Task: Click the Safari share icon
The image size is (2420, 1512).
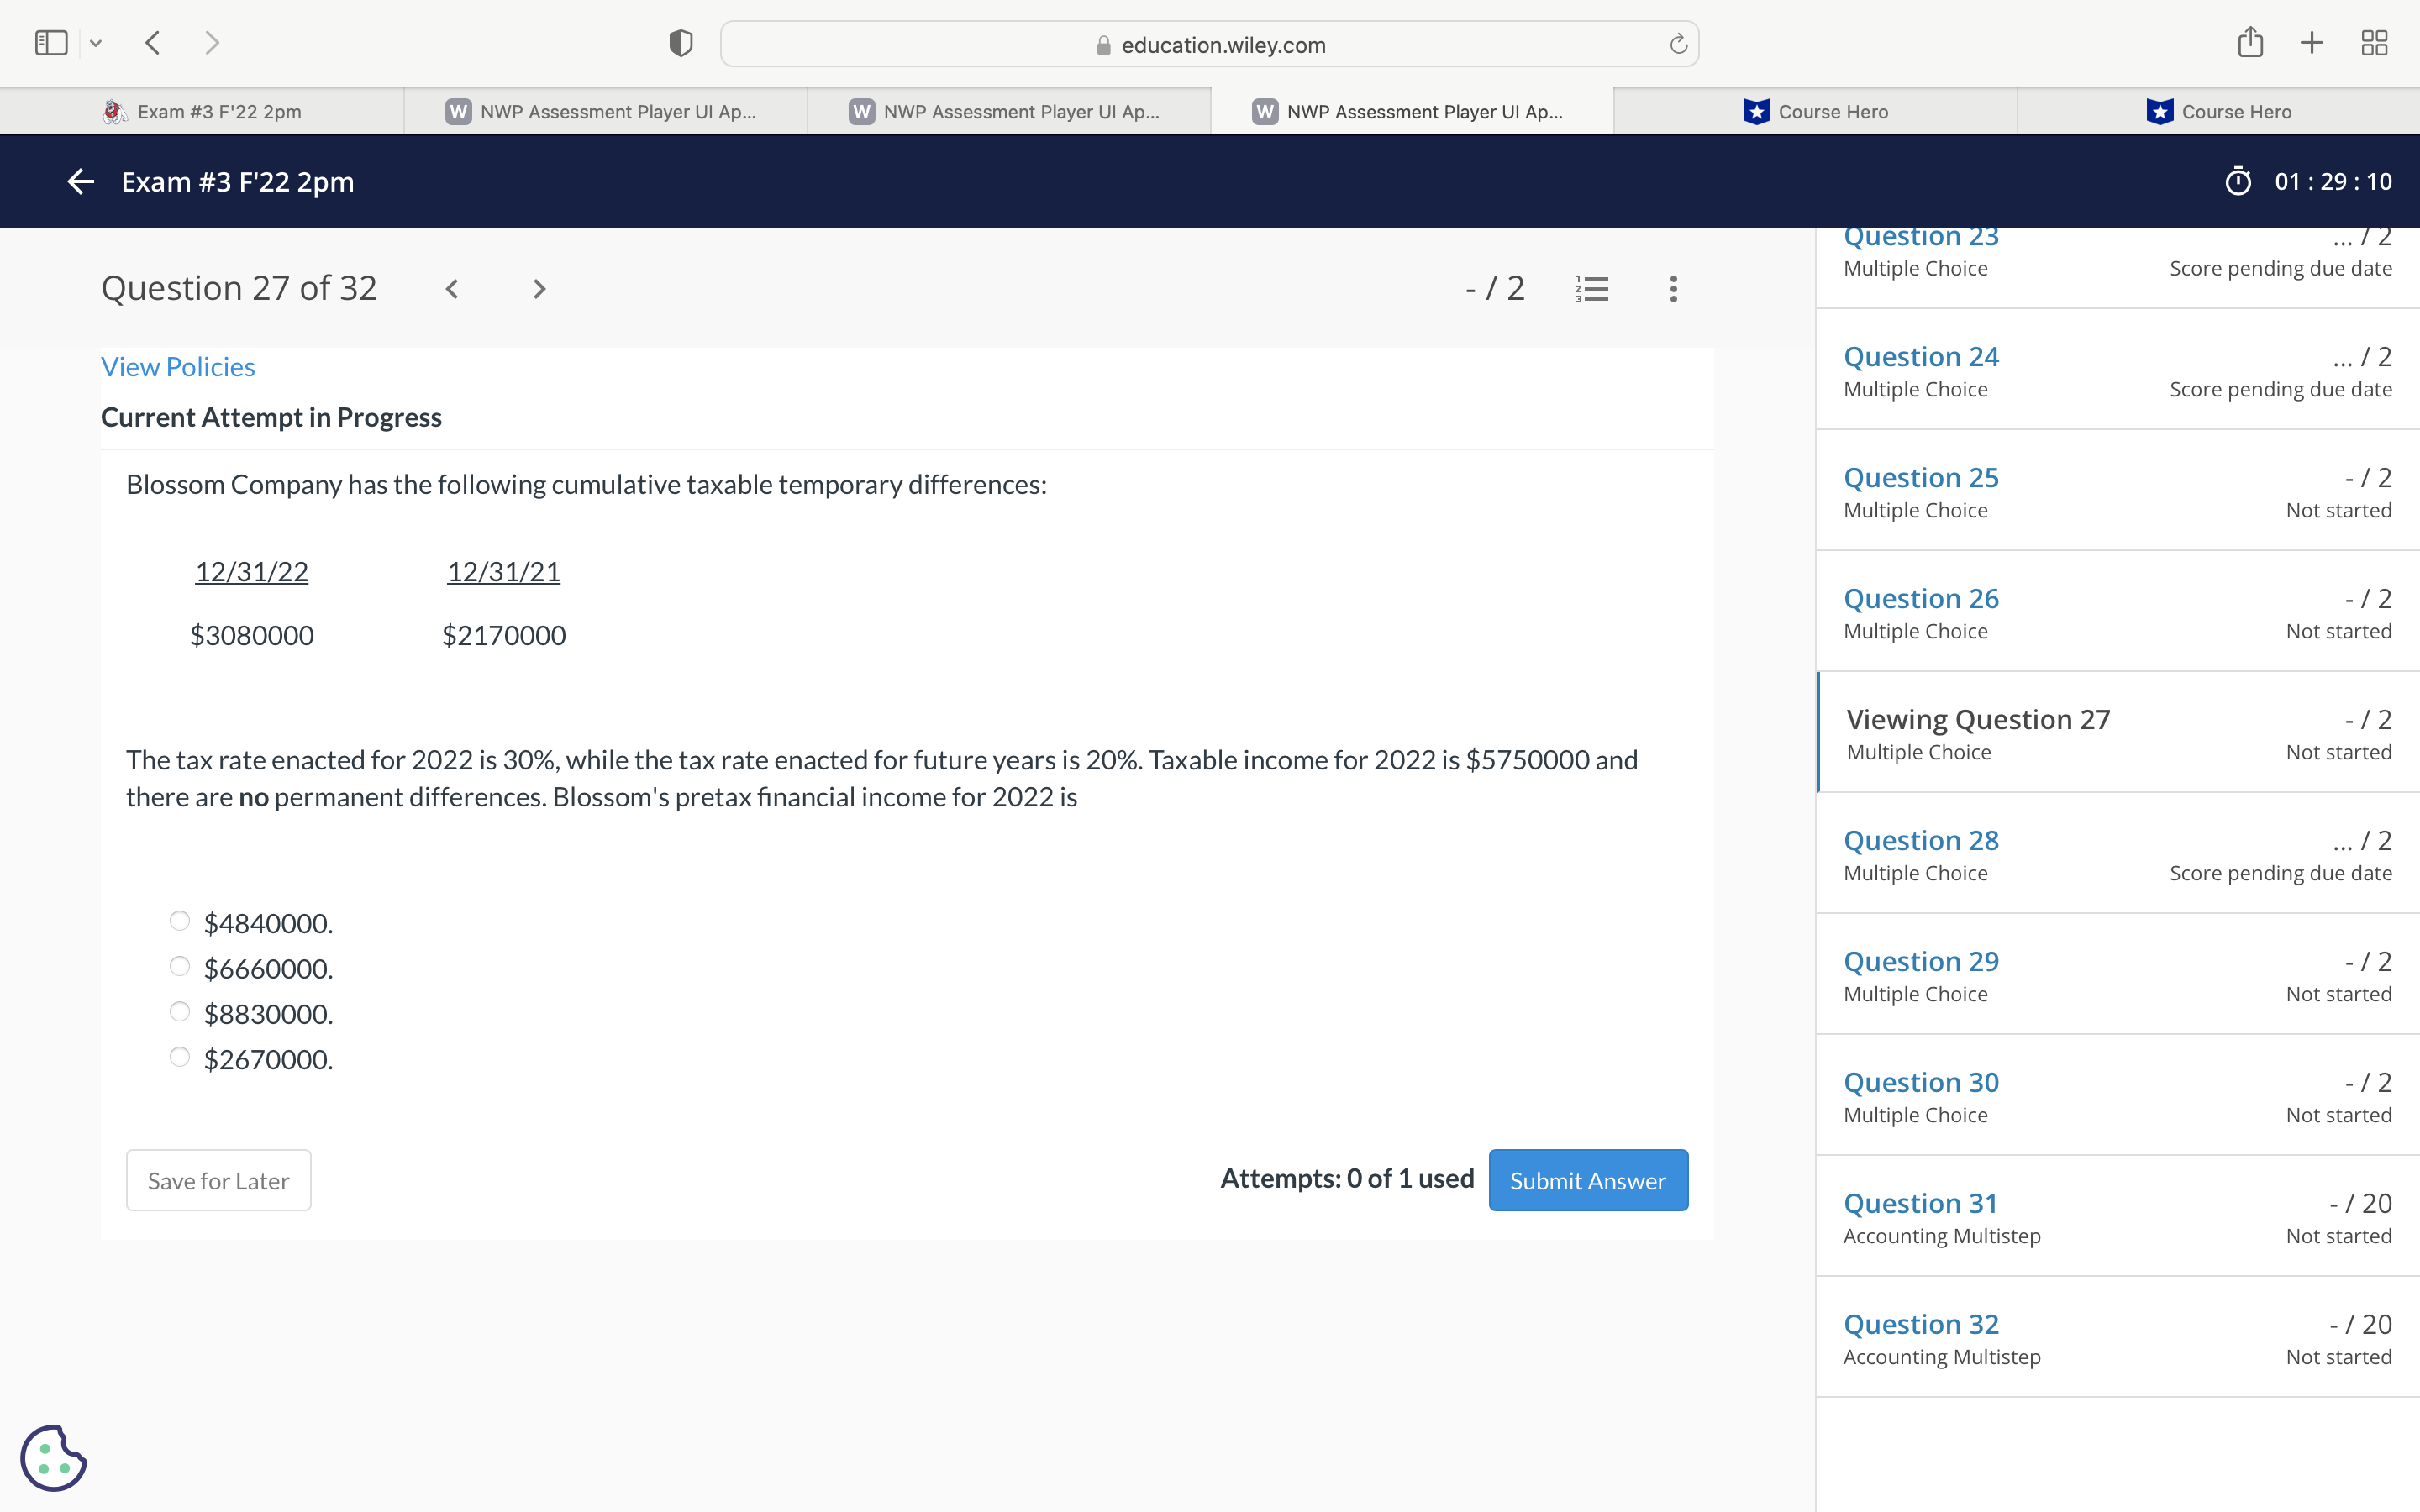Action: click(x=2250, y=43)
